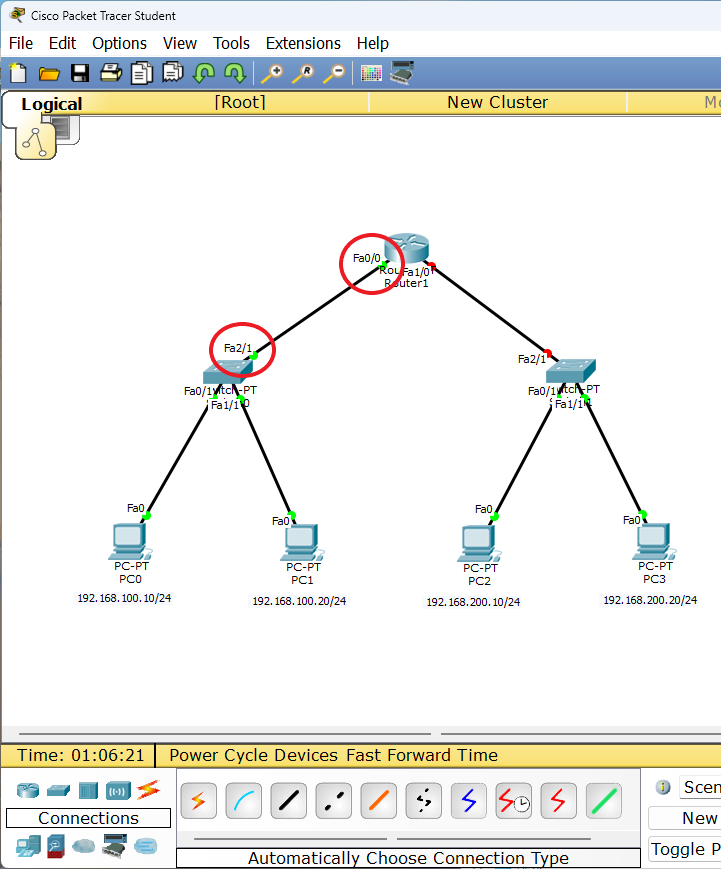Zoom out with the minus magnifier

(x=334, y=73)
